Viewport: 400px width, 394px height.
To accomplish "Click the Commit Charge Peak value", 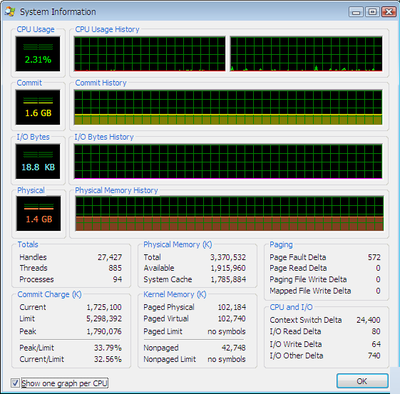I will pos(104,332).
